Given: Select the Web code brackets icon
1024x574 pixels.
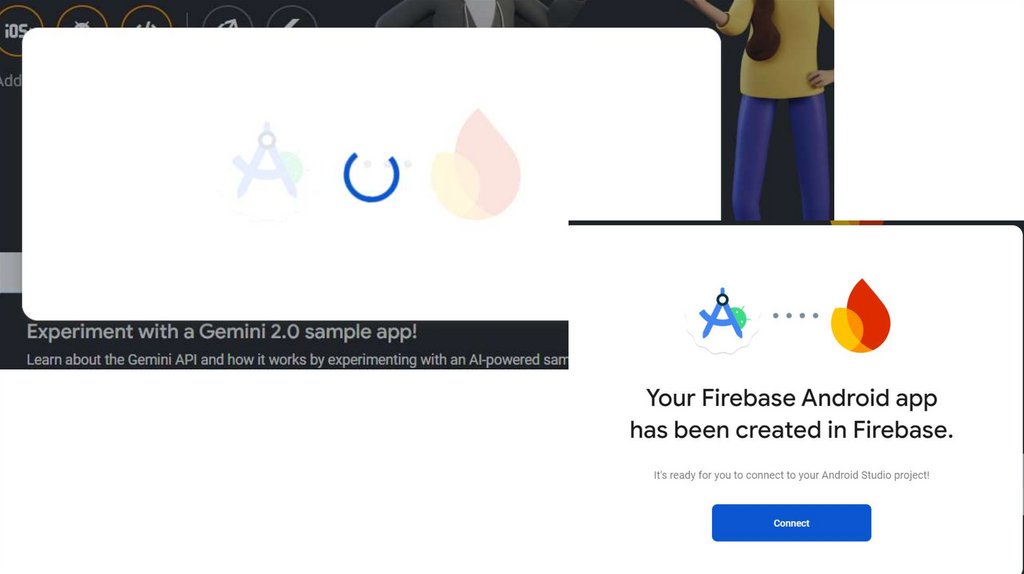Looking at the screenshot, I should (147, 18).
